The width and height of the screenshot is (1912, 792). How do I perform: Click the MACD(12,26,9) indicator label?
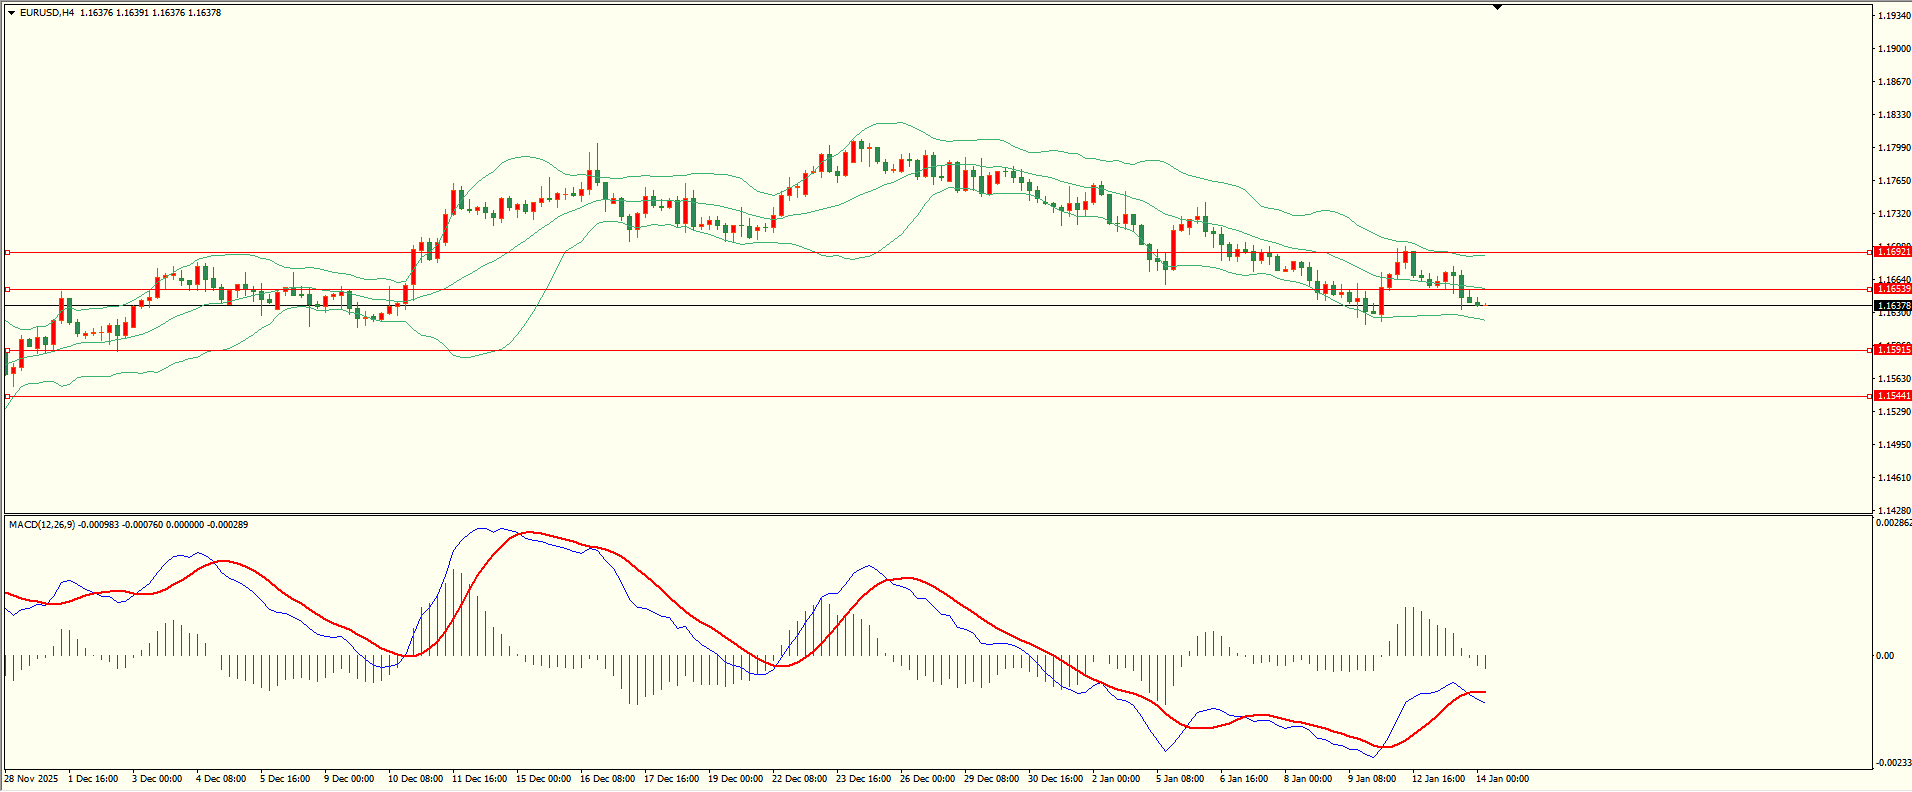[41, 524]
